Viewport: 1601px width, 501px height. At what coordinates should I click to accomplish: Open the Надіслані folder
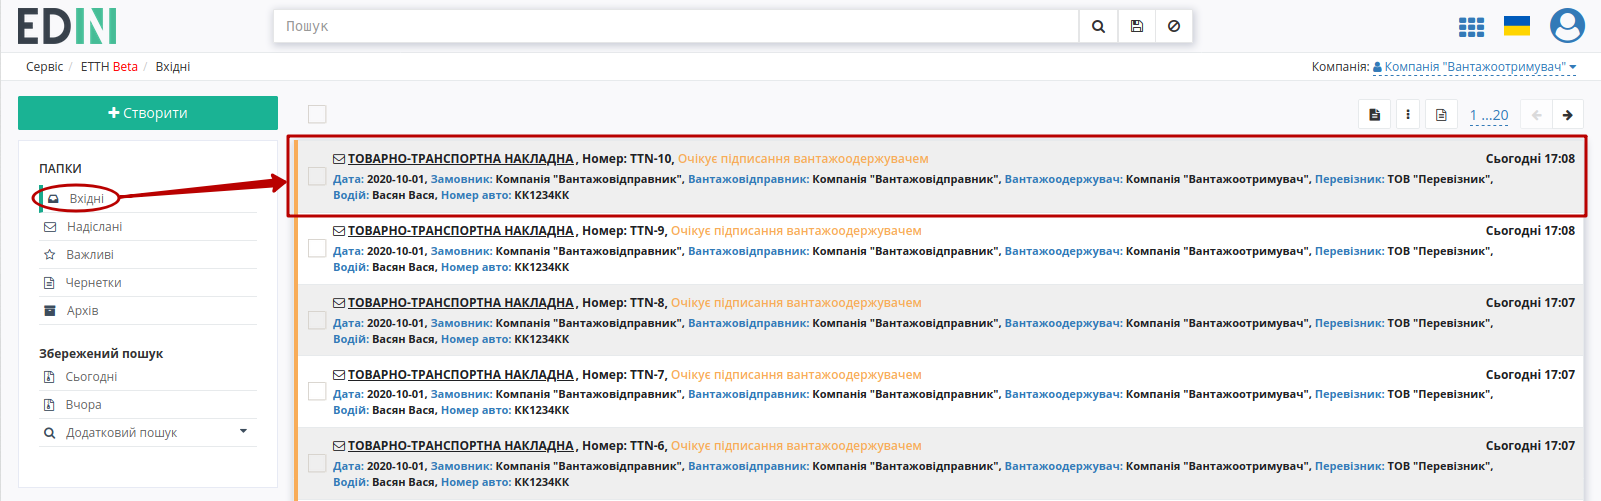coord(94,227)
